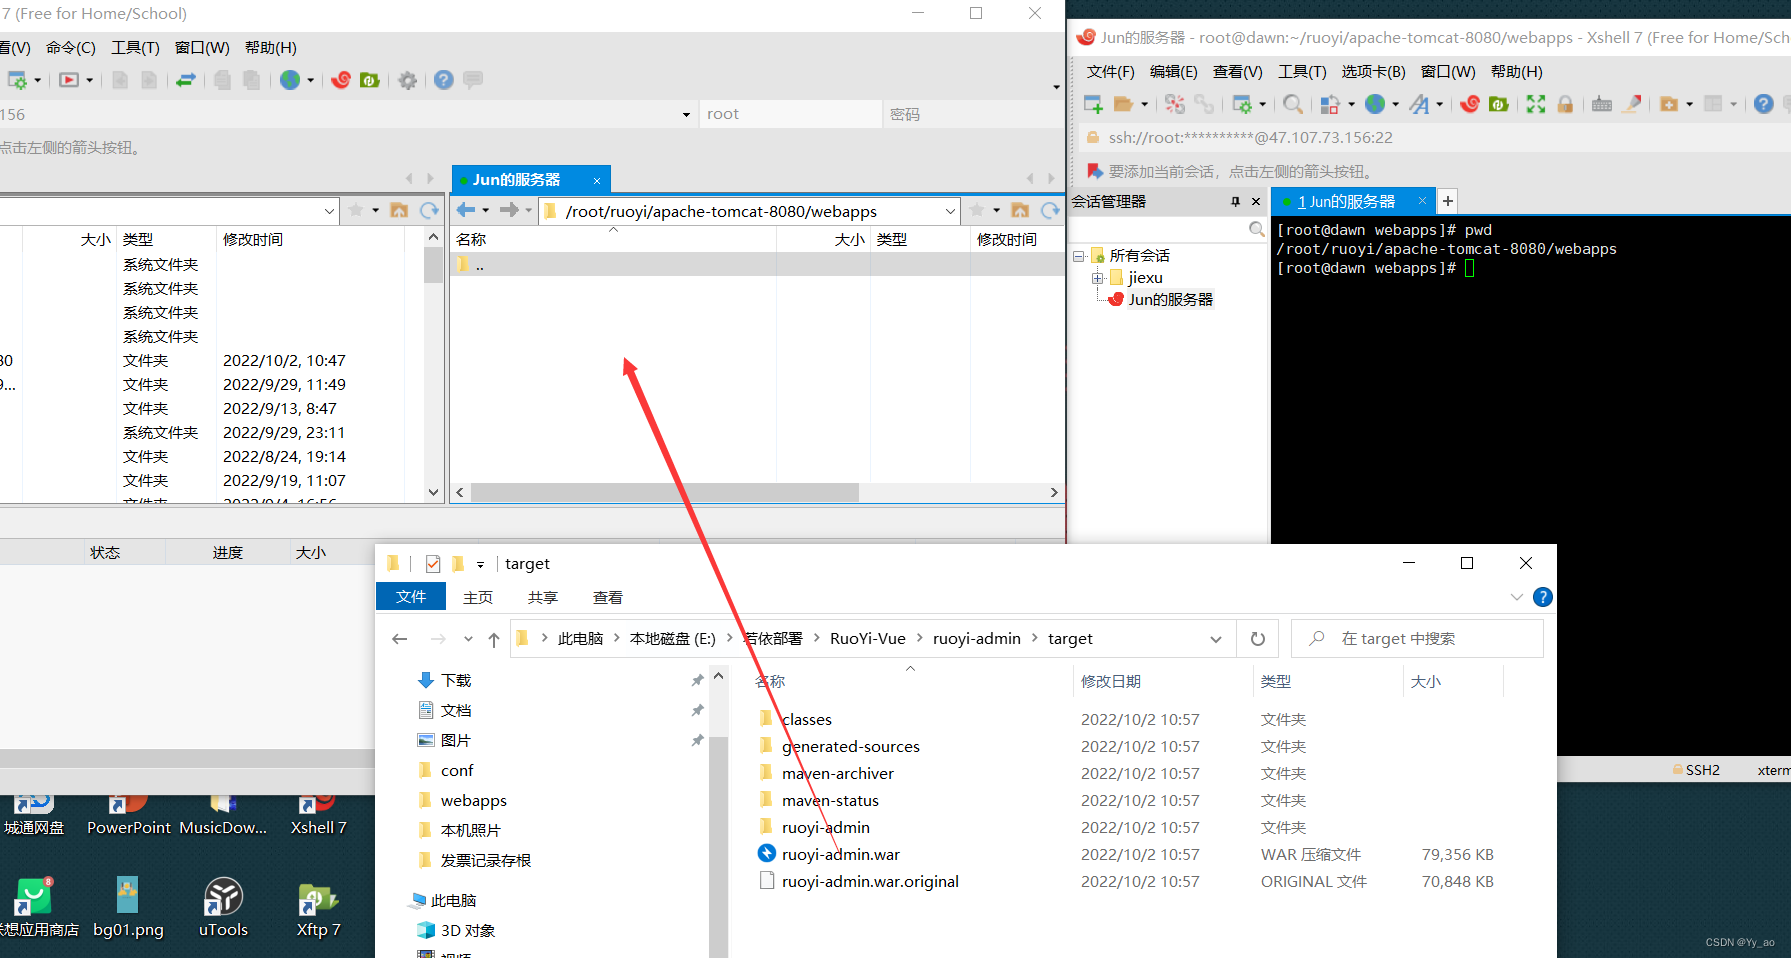This screenshot has height=958, width=1791.
Task: Open the 工具(T) menu in Xftp
Action: (x=135, y=47)
